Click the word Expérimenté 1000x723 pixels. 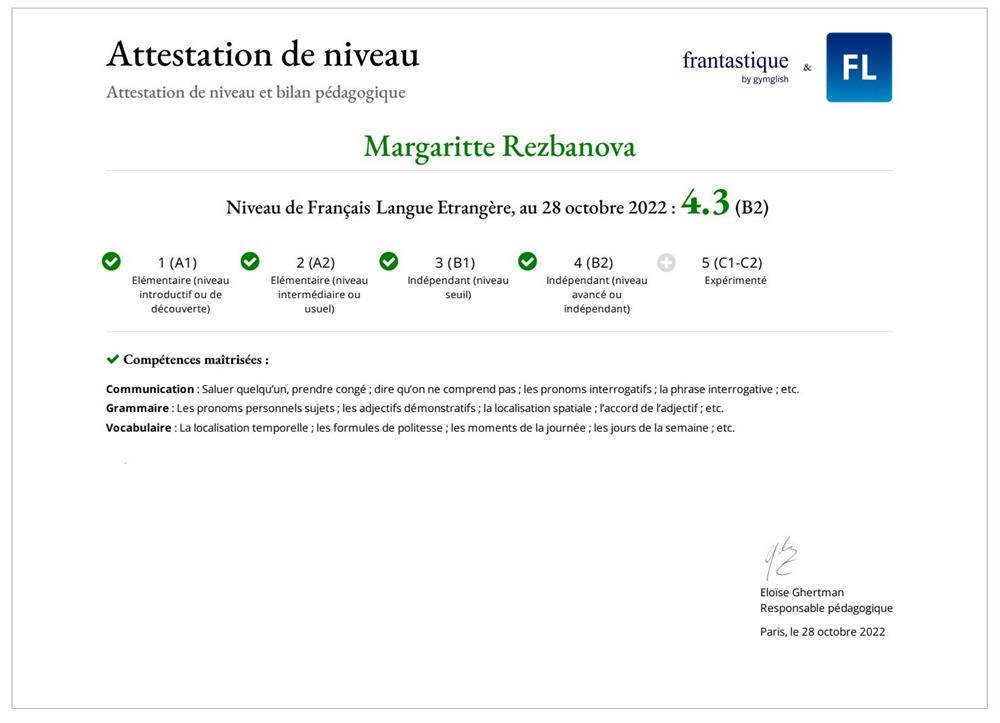pyautogui.click(x=735, y=281)
